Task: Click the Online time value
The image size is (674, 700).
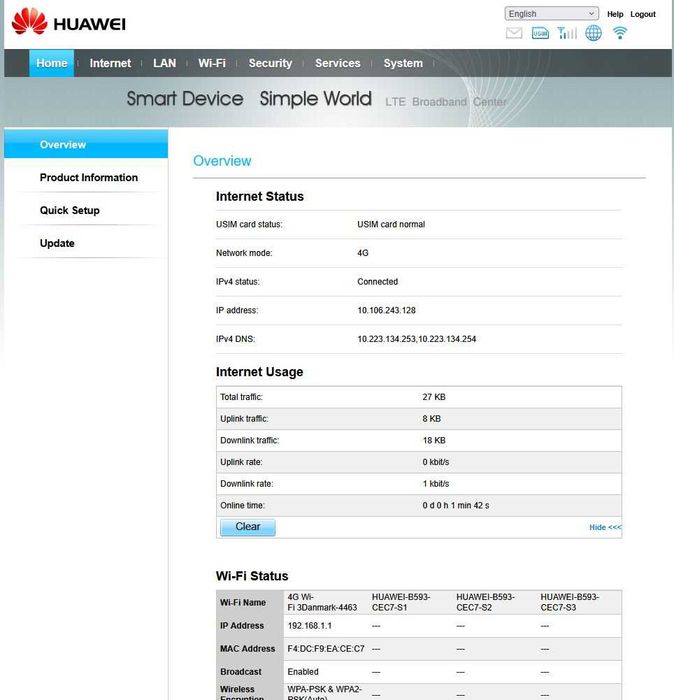Action: 456,505
